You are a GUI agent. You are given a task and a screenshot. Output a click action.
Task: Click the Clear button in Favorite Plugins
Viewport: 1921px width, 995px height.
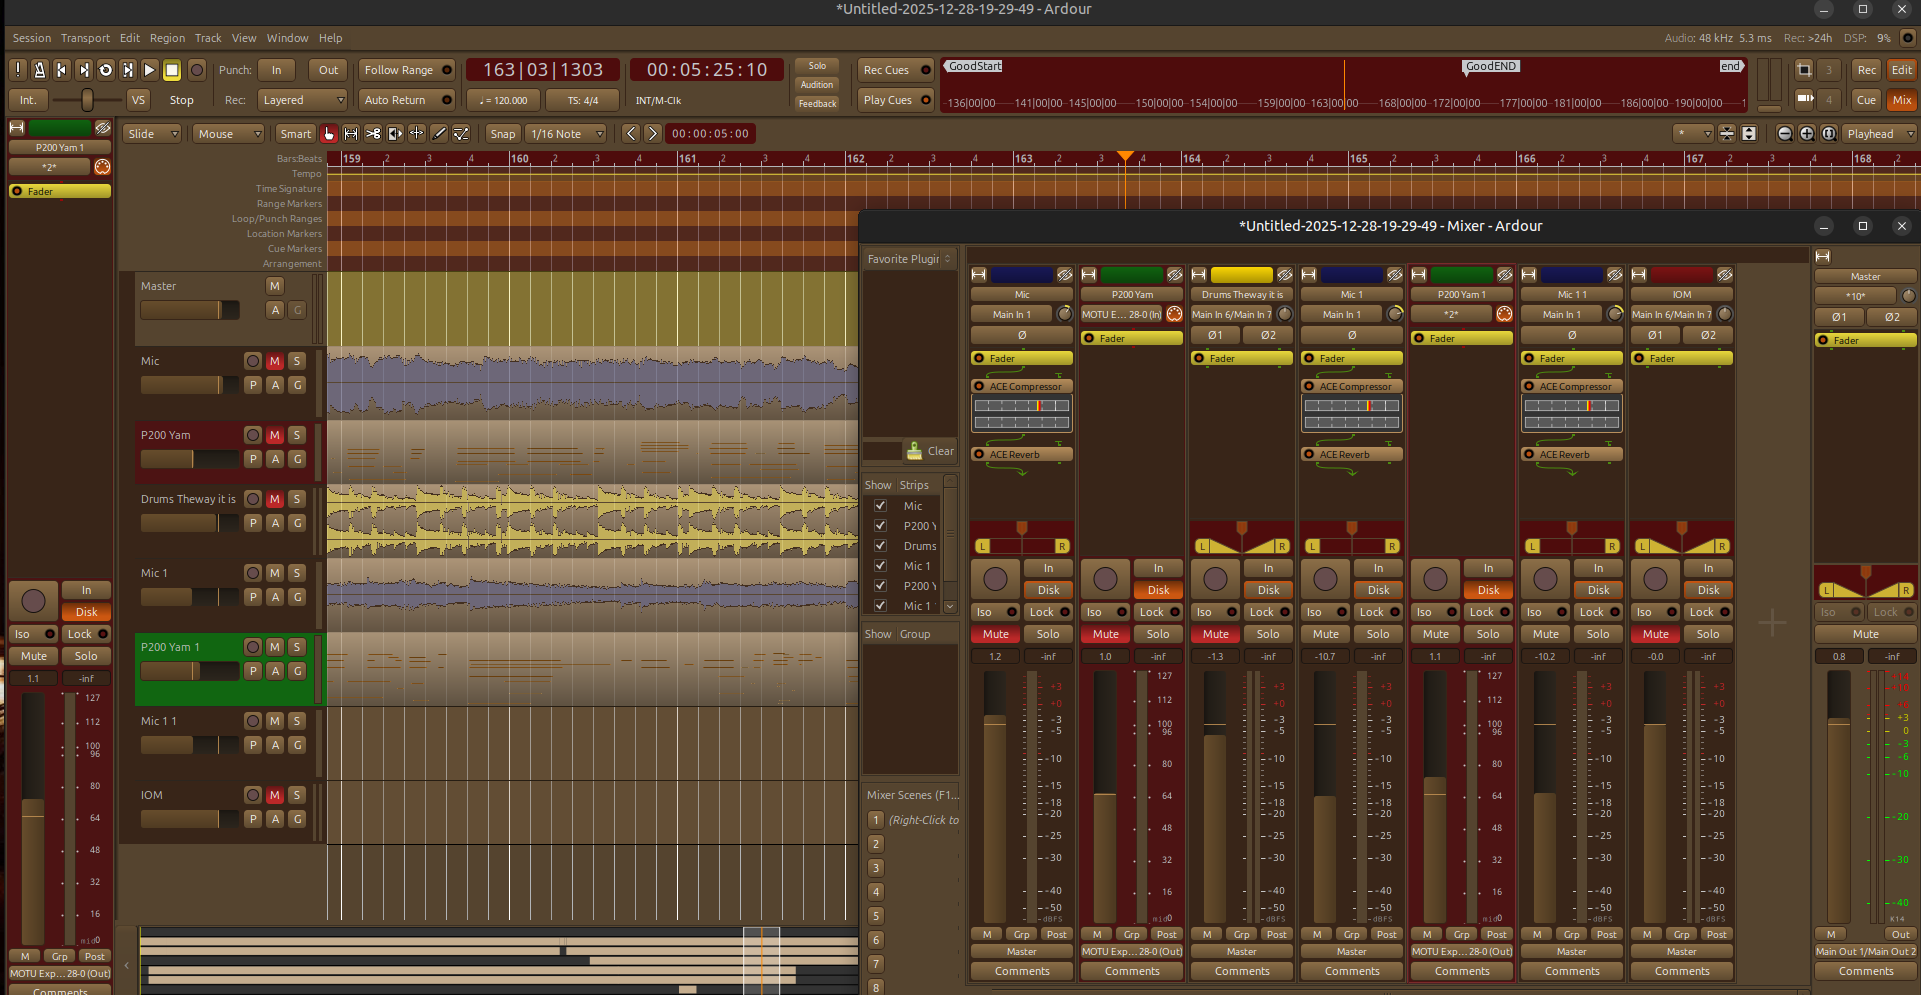click(x=930, y=451)
